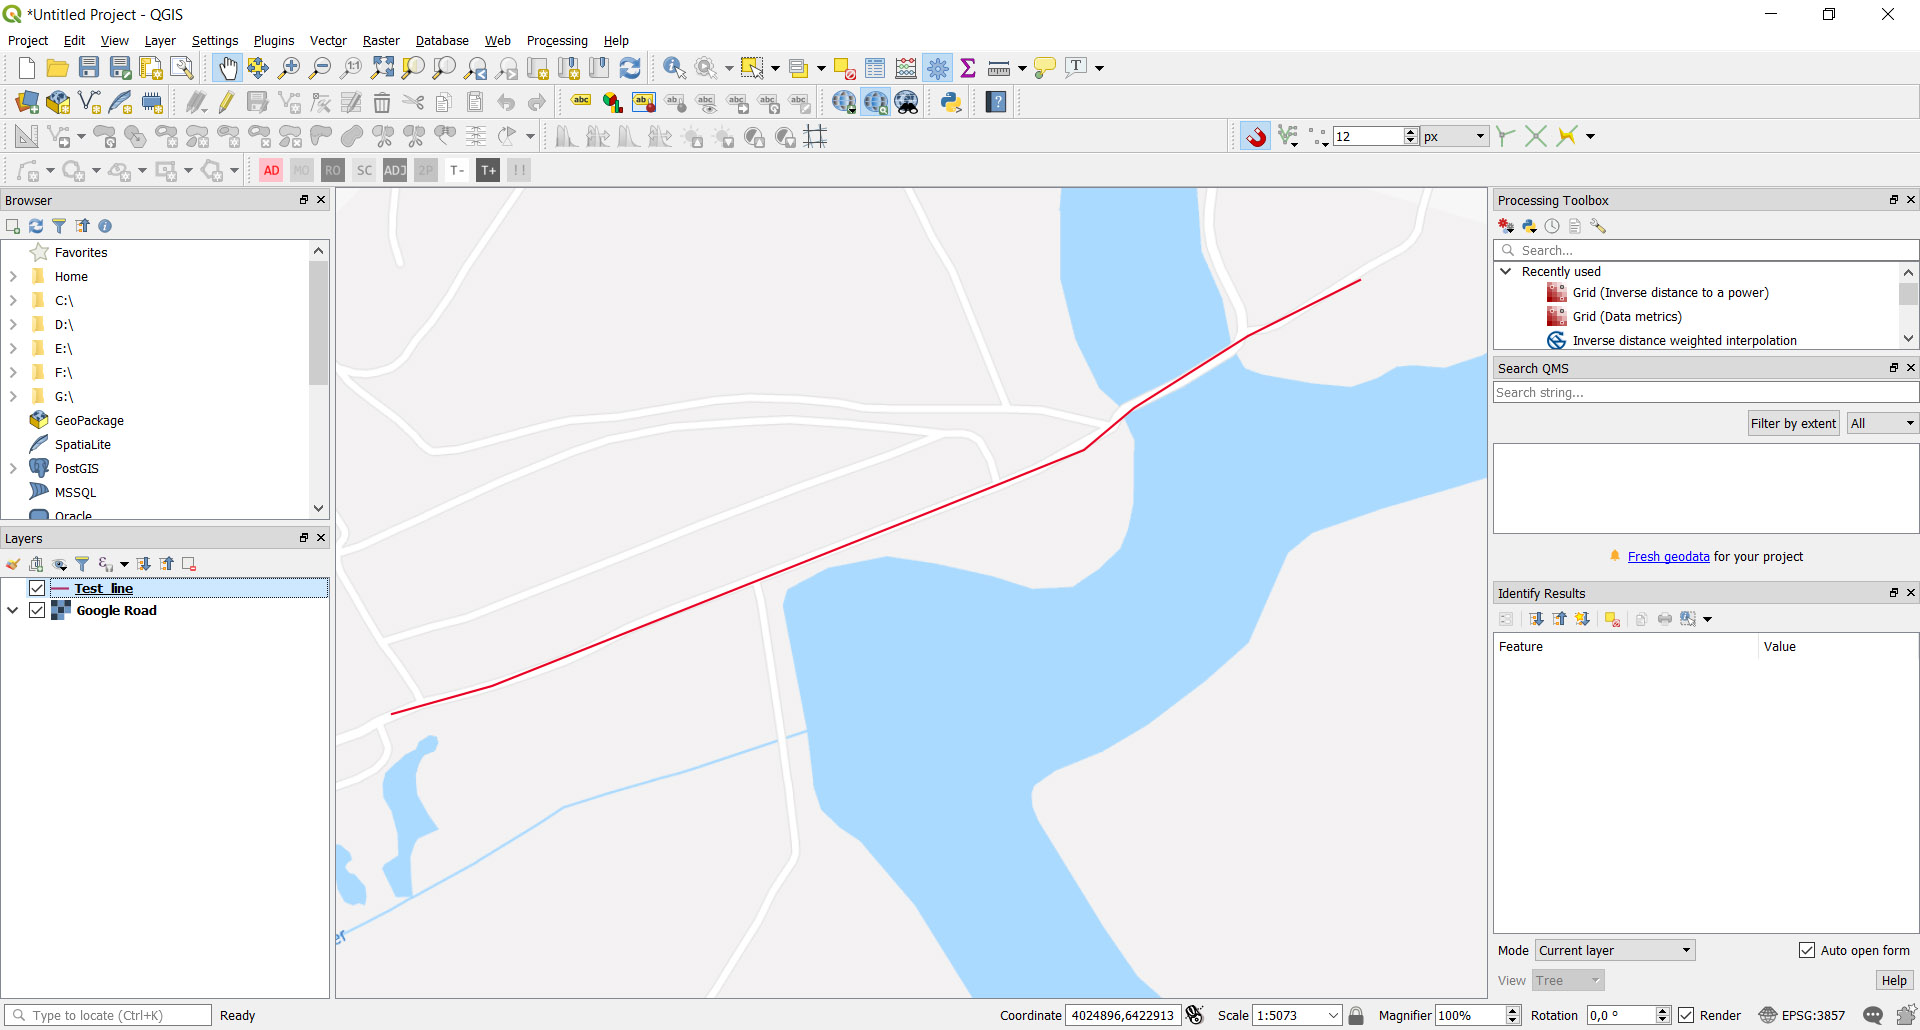The image size is (1920, 1030).
Task: Open the Vector menu
Action: [328, 40]
